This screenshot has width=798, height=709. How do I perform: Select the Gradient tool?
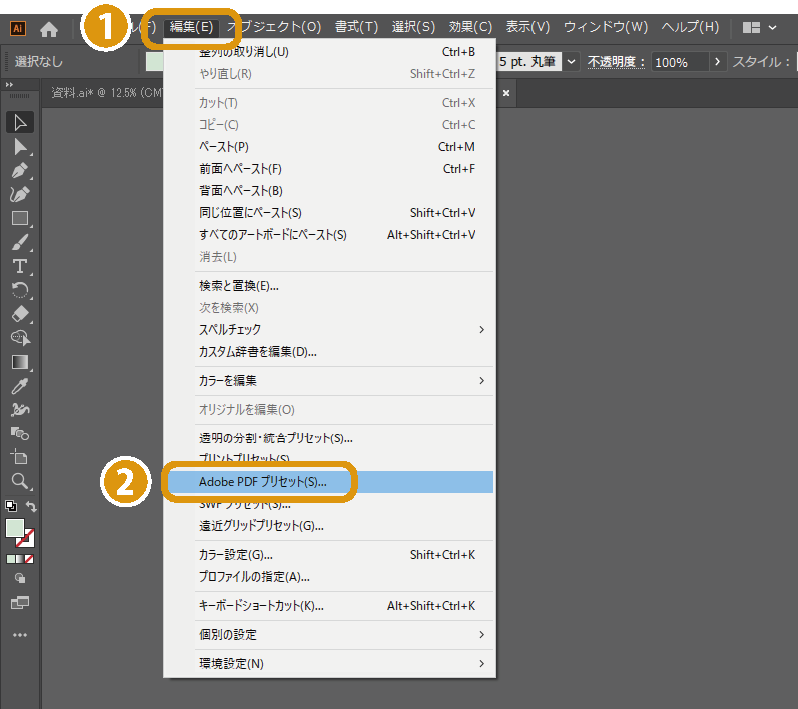[x=20, y=362]
